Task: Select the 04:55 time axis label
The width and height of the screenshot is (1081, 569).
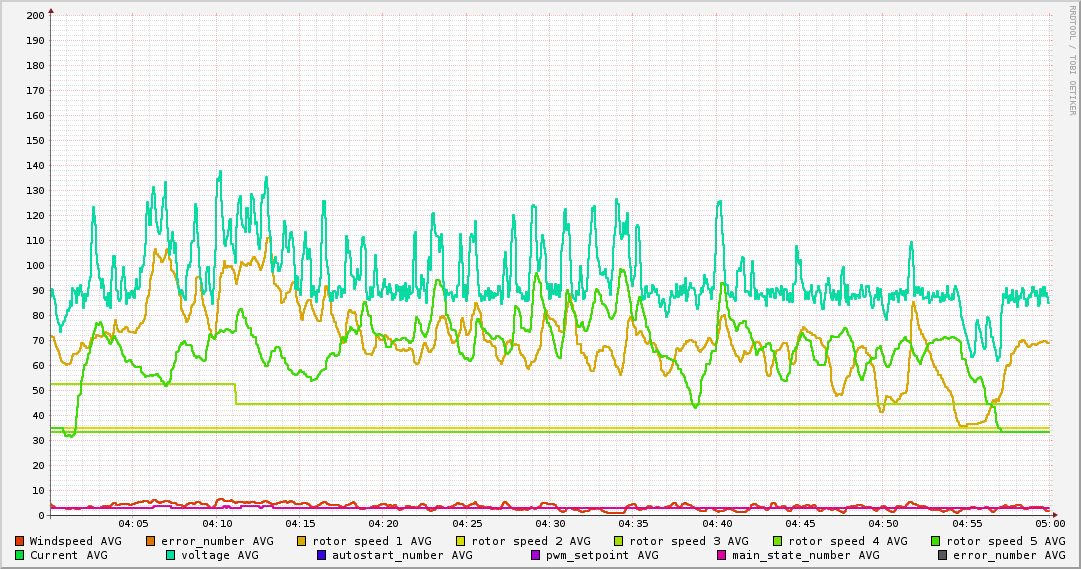Action: (x=968, y=524)
